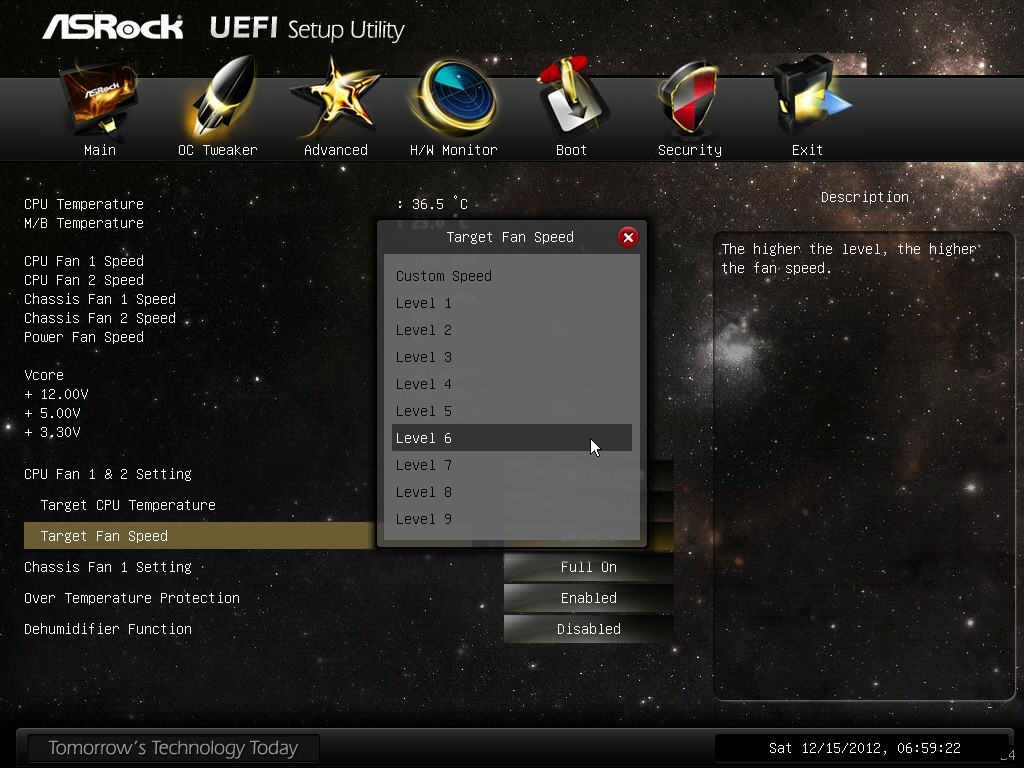1024x768 pixels.
Task: Click the date and time display
Action: tap(865, 748)
